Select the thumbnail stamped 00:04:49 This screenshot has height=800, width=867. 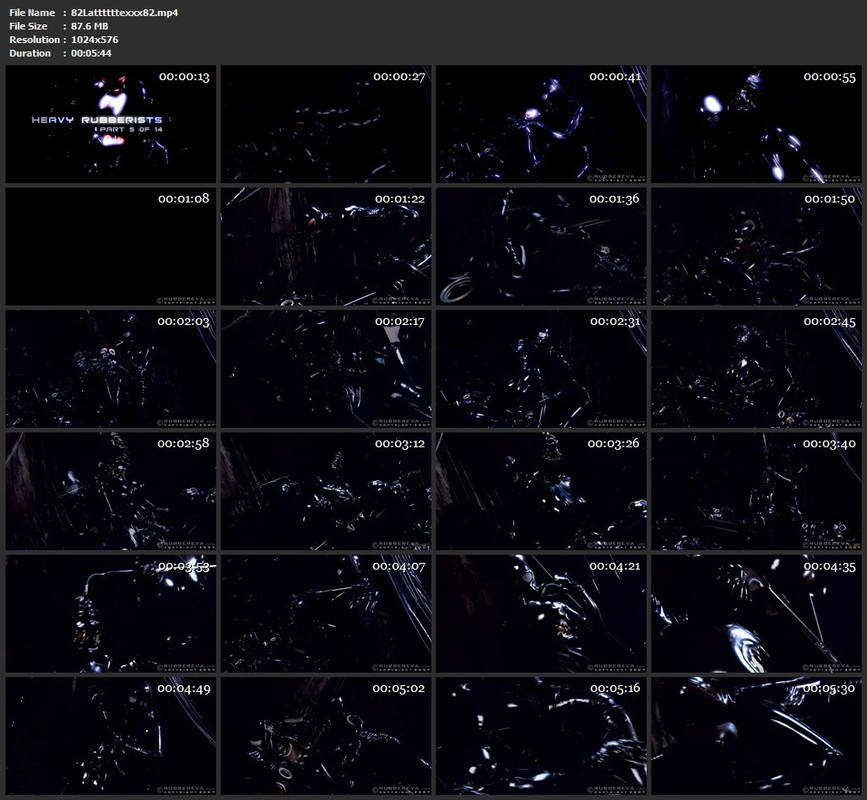pyautogui.click(x=111, y=736)
